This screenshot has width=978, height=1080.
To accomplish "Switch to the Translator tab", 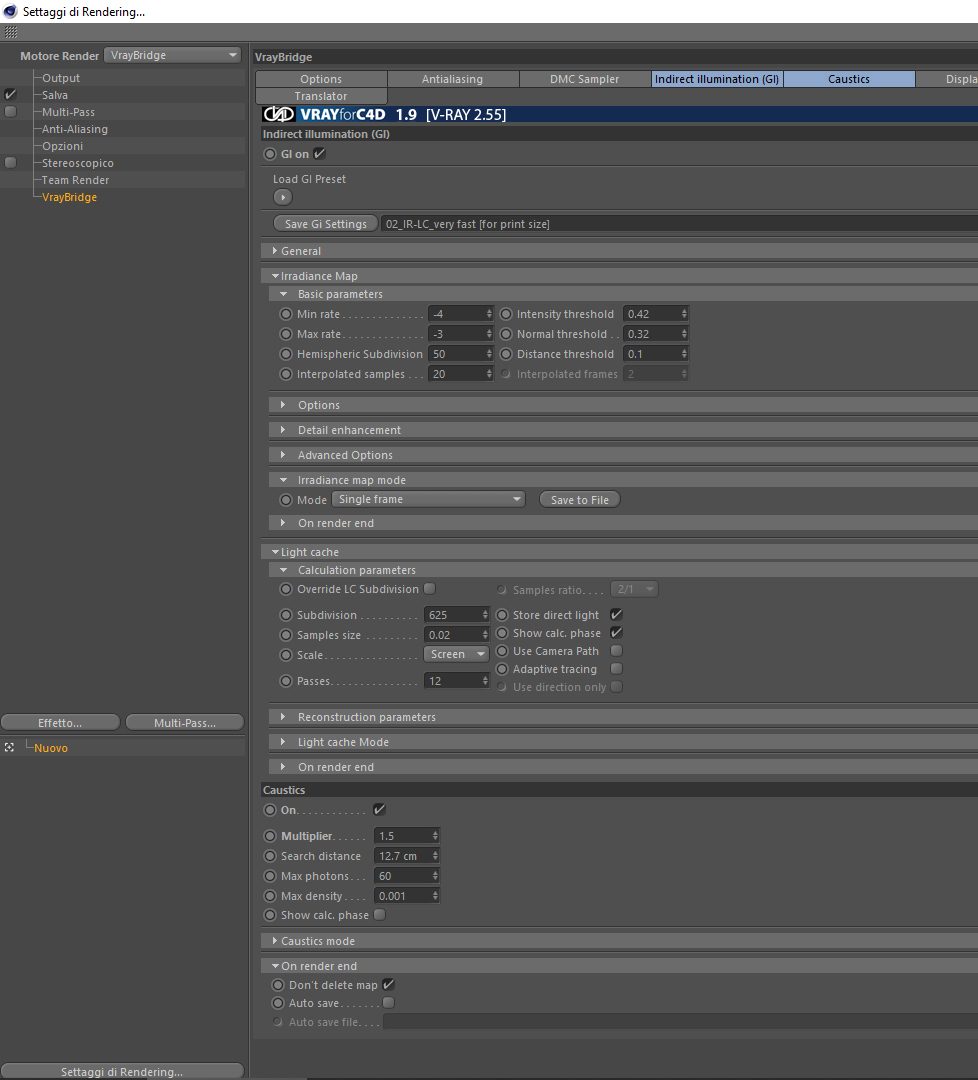I will (x=321, y=96).
